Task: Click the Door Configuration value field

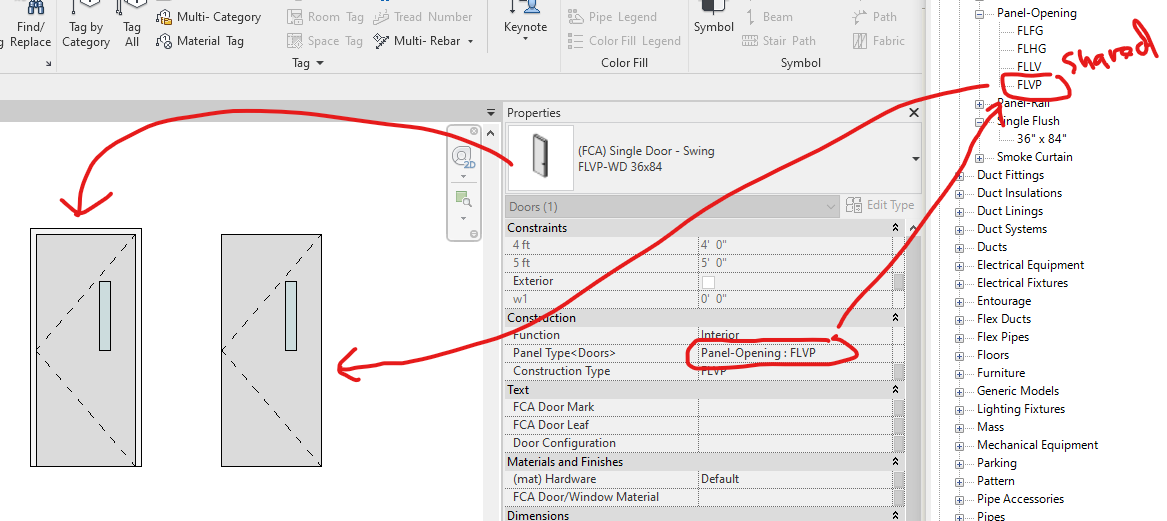Action: point(795,443)
